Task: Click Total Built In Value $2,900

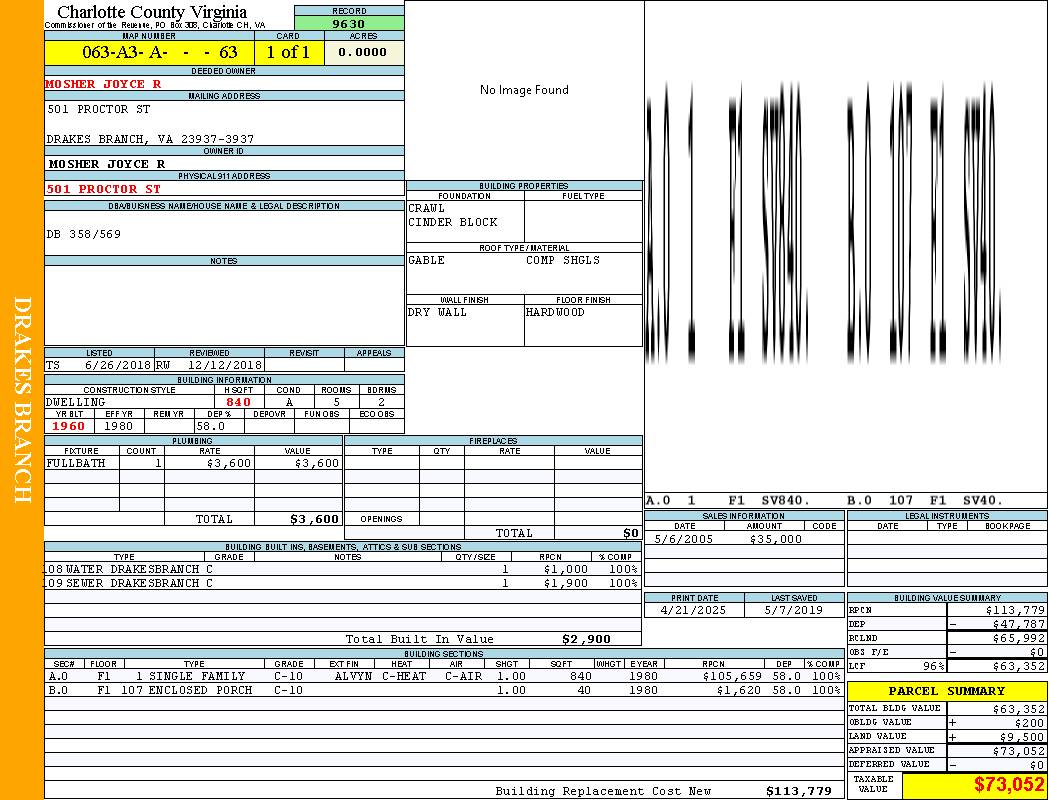Action: (x=586, y=639)
